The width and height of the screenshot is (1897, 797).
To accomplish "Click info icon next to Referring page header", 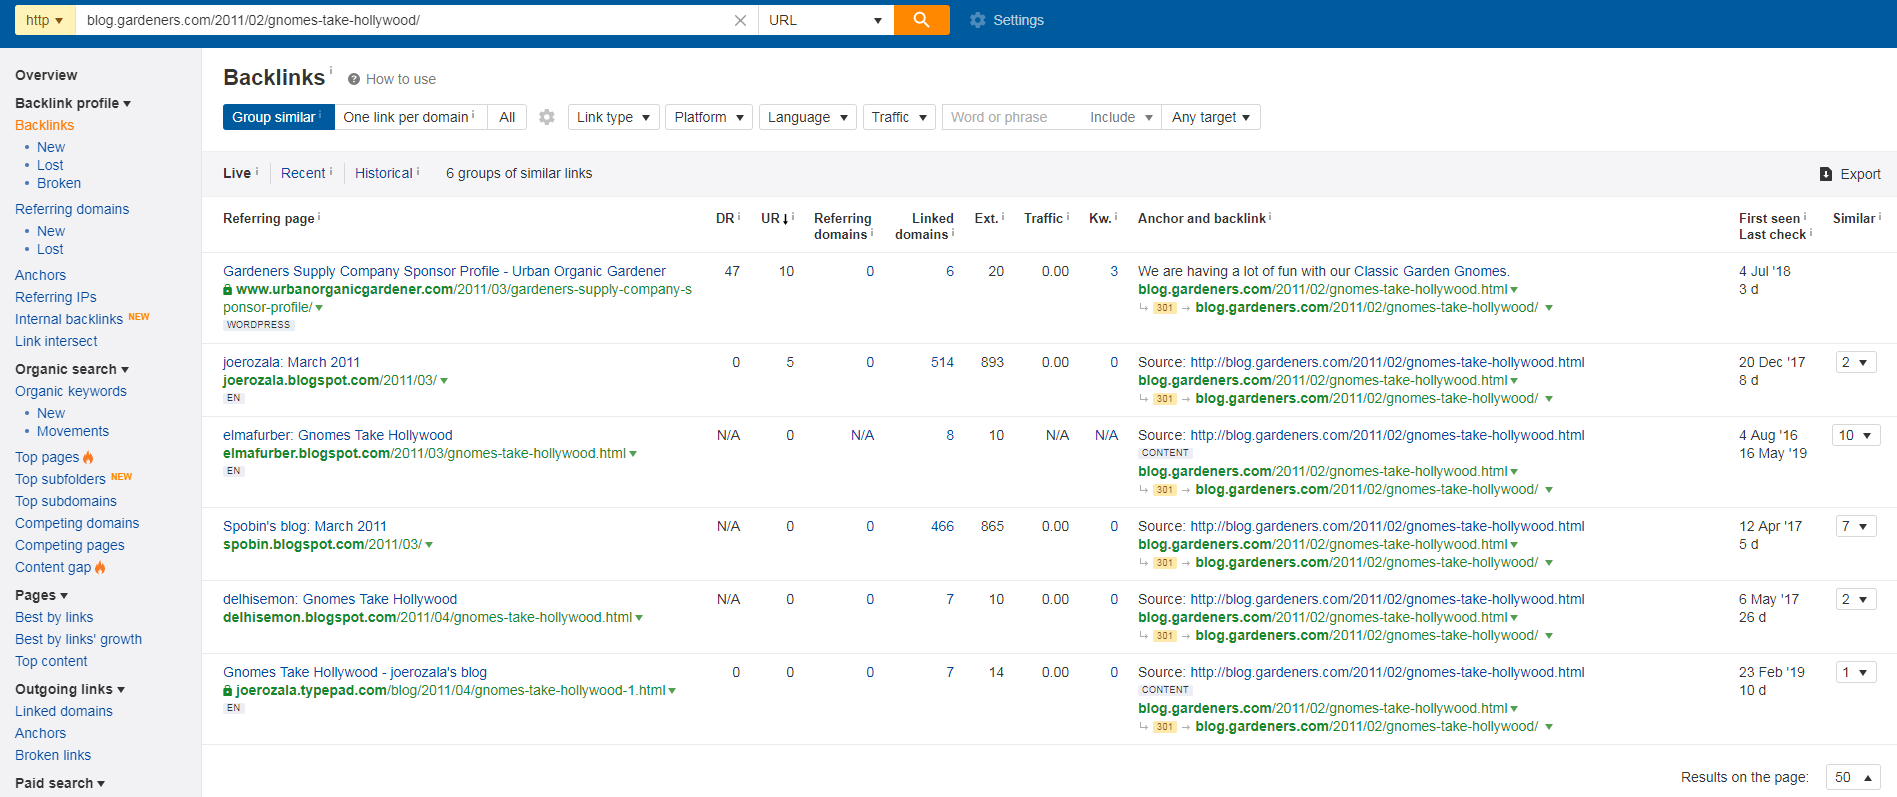I will coord(319,216).
